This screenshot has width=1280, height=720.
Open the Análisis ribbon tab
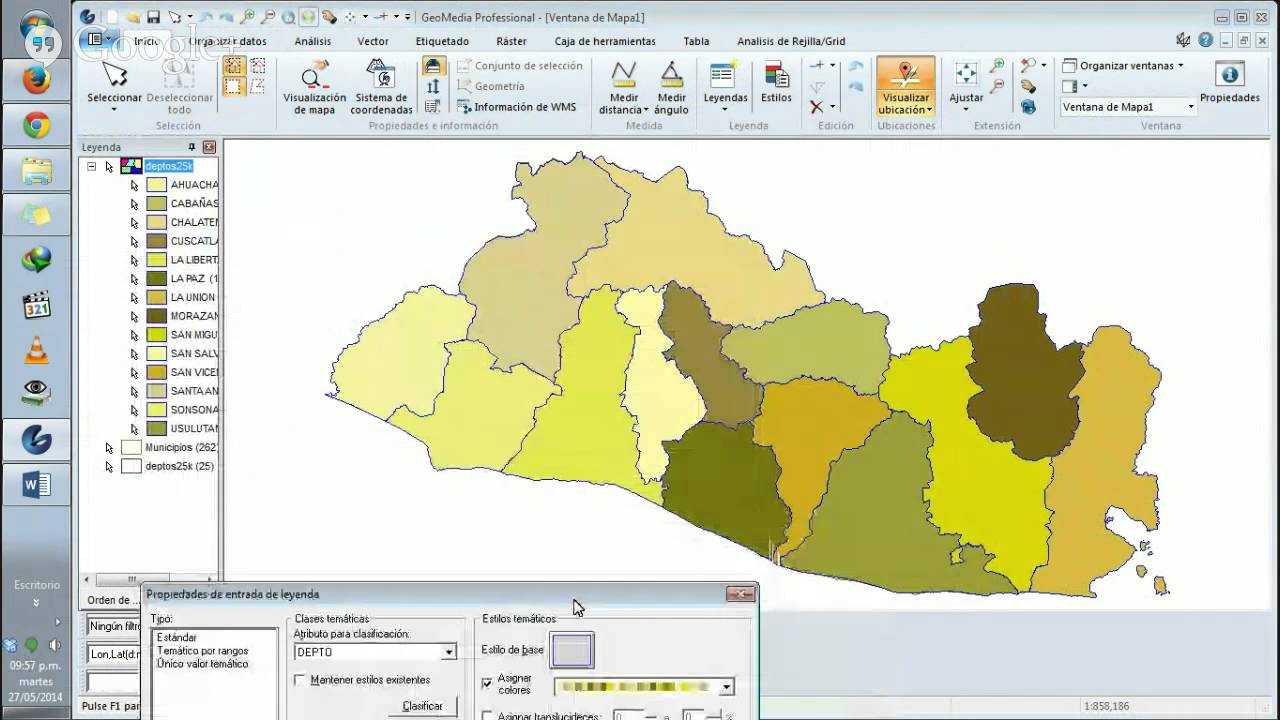313,41
